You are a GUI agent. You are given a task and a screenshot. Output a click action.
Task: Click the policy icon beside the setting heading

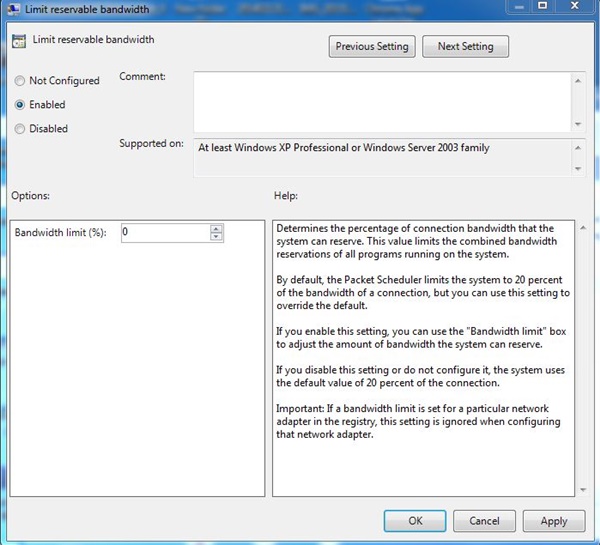pyautogui.click(x=19, y=42)
